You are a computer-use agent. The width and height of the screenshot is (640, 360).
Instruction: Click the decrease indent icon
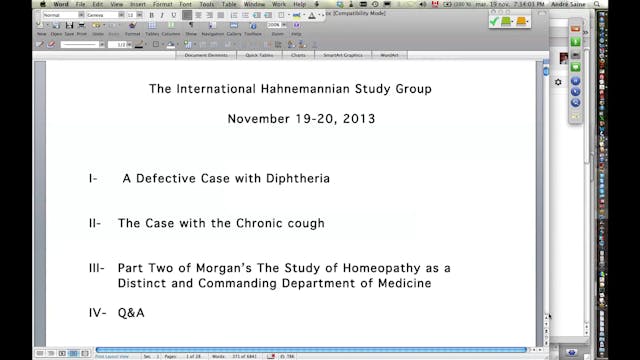pos(256,16)
